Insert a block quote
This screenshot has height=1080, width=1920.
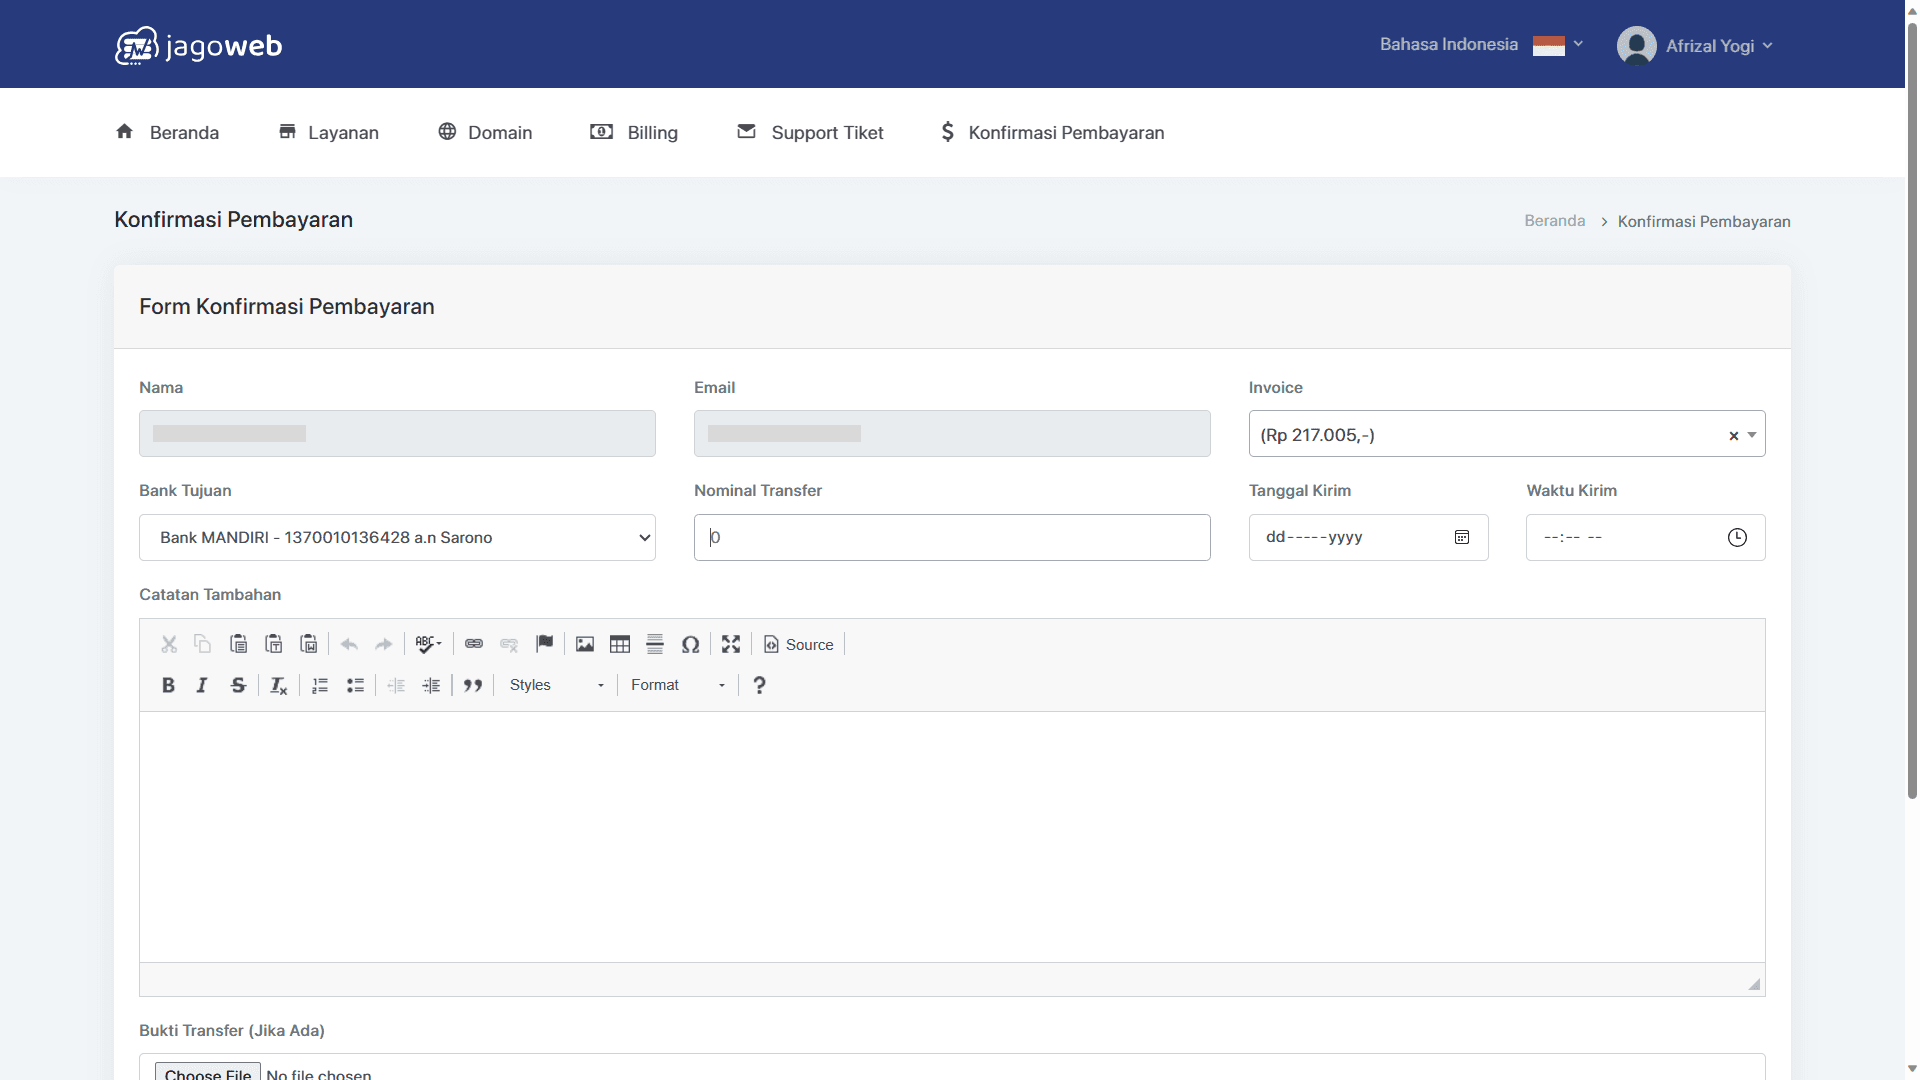point(473,685)
